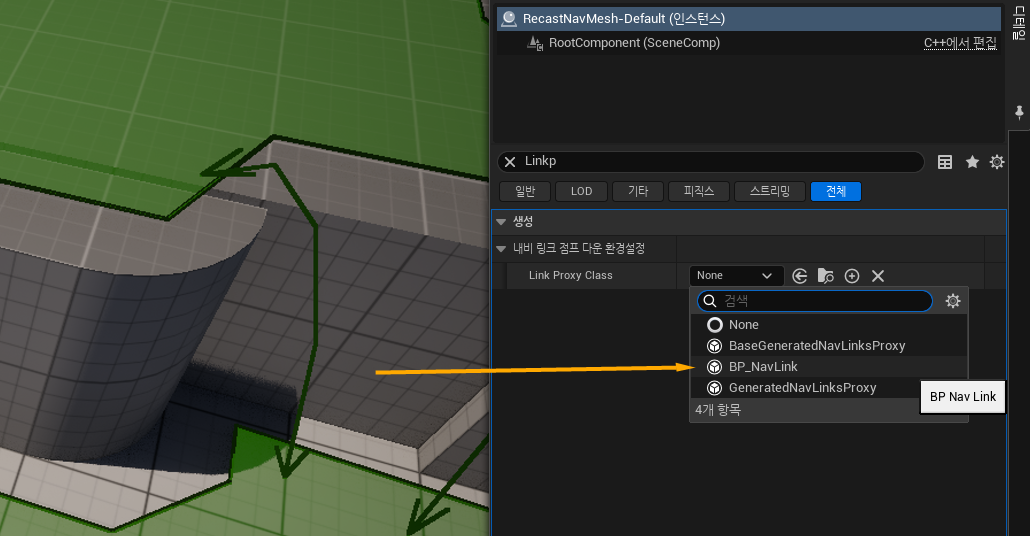The image size is (1030, 536).
Task: Choose BP_NavLink class
Action: pyautogui.click(x=829, y=367)
